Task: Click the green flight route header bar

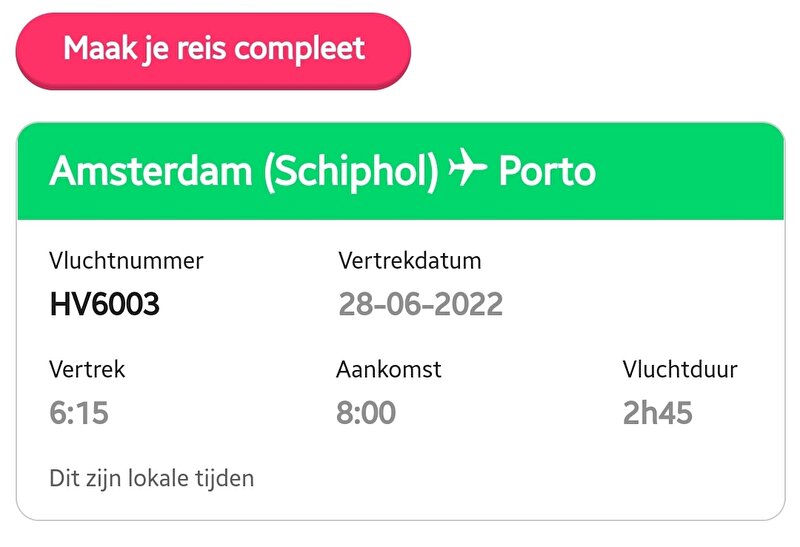Action: 401,171
